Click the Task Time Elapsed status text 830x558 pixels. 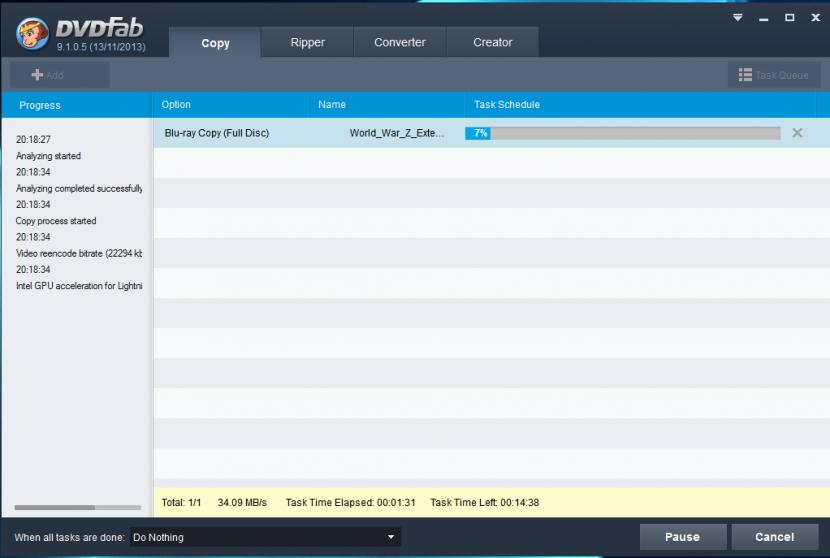coord(350,502)
